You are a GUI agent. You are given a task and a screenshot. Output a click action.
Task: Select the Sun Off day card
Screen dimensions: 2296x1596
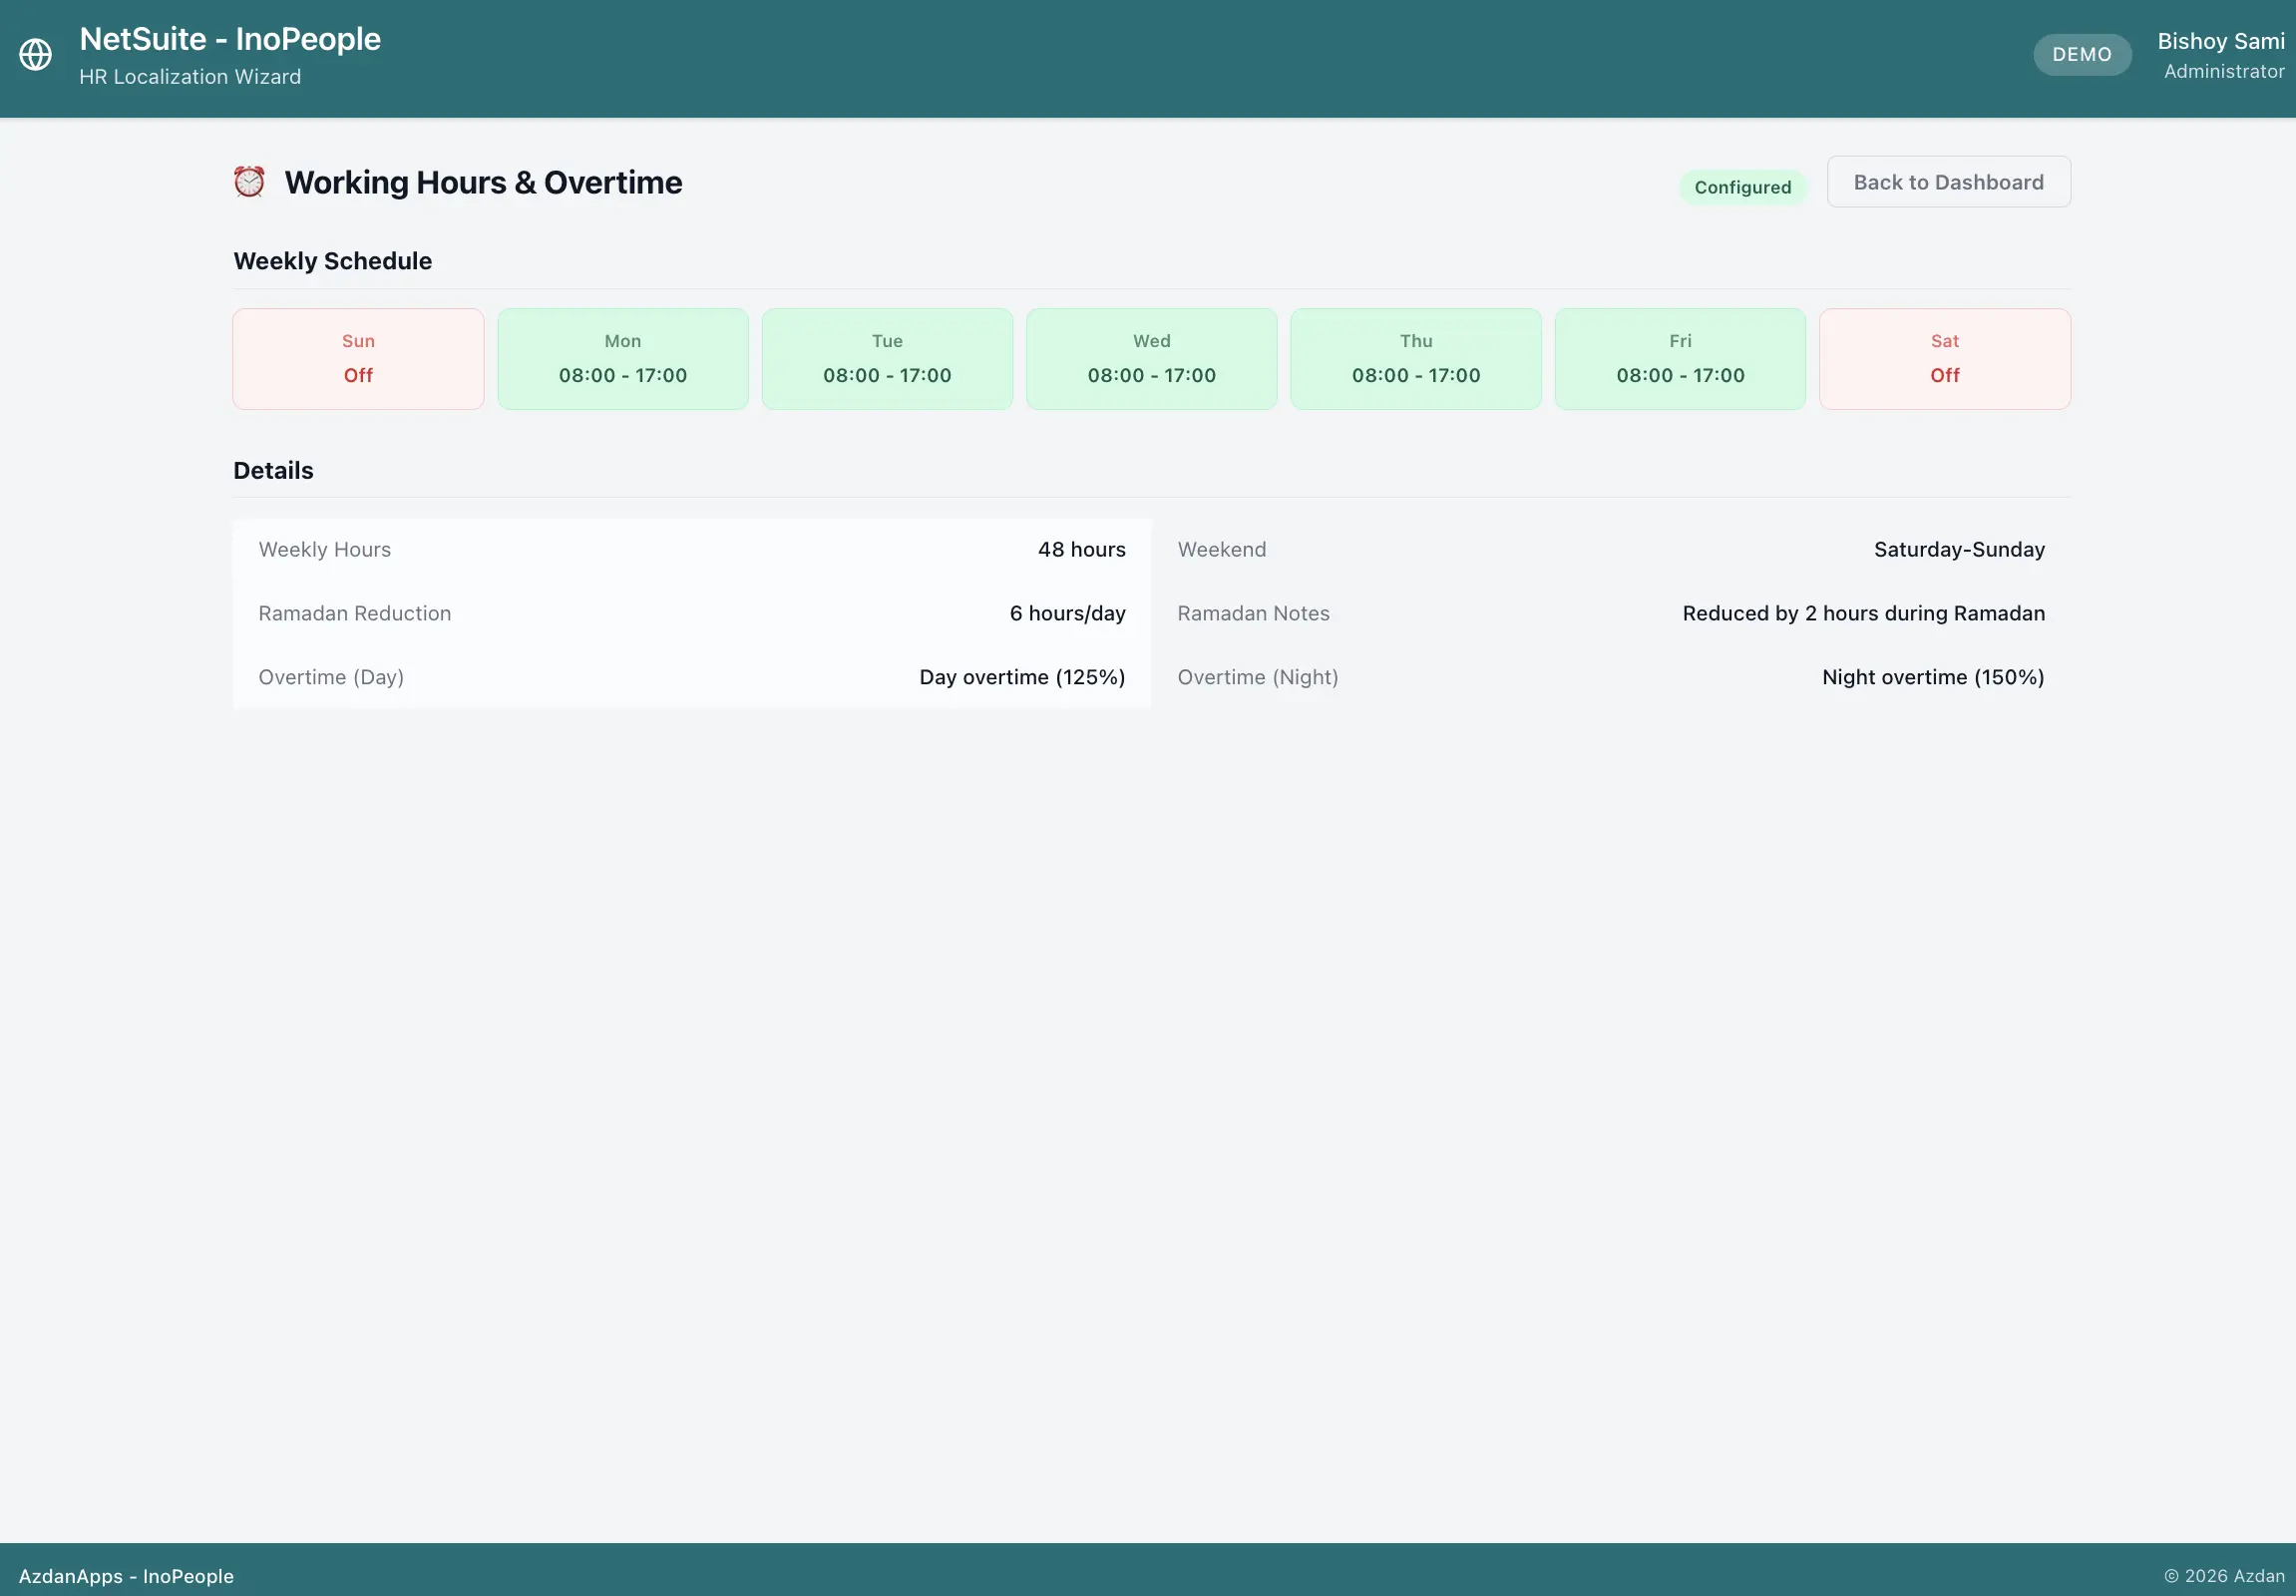point(358,359)
